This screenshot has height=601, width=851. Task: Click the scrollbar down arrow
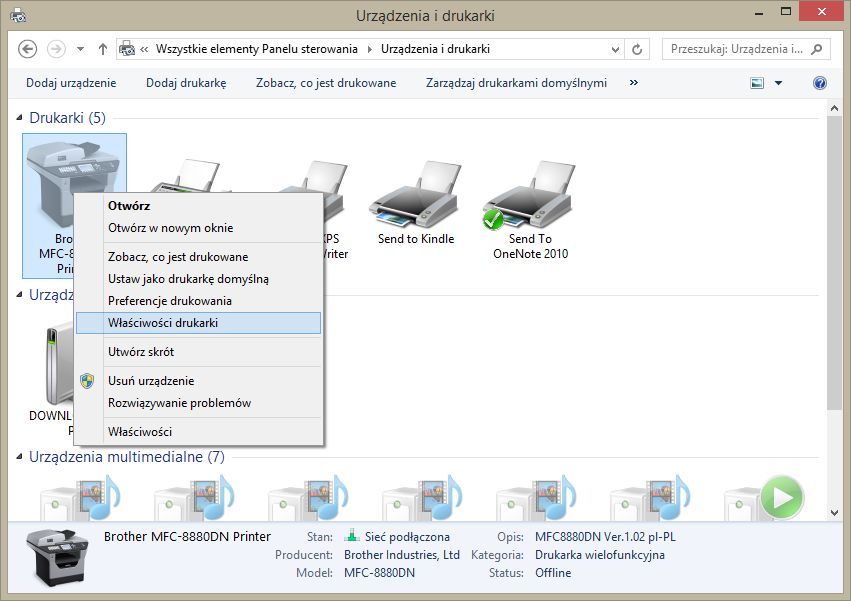(x=835, y=513)
